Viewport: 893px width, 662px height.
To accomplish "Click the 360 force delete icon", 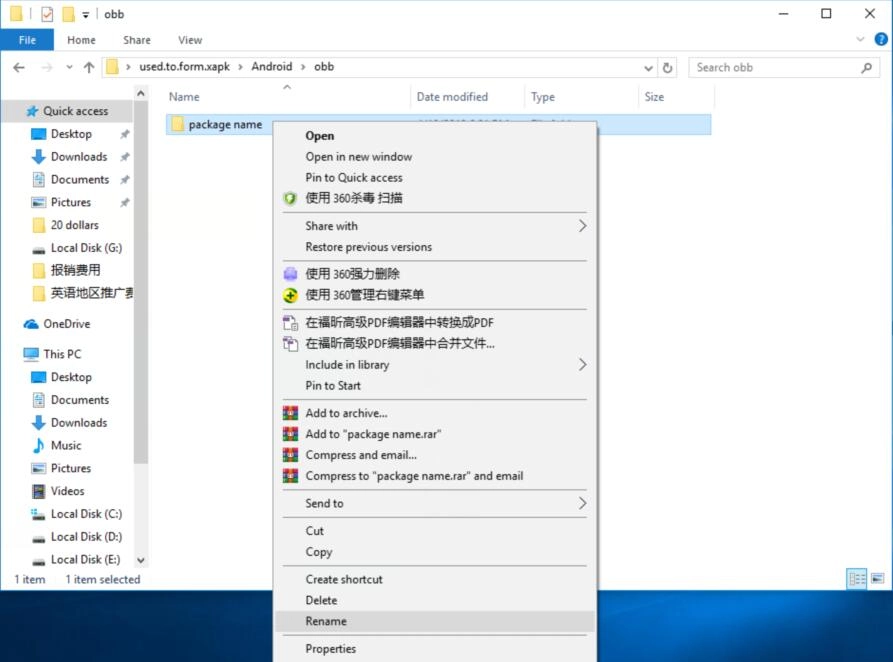I will [290, 274].
